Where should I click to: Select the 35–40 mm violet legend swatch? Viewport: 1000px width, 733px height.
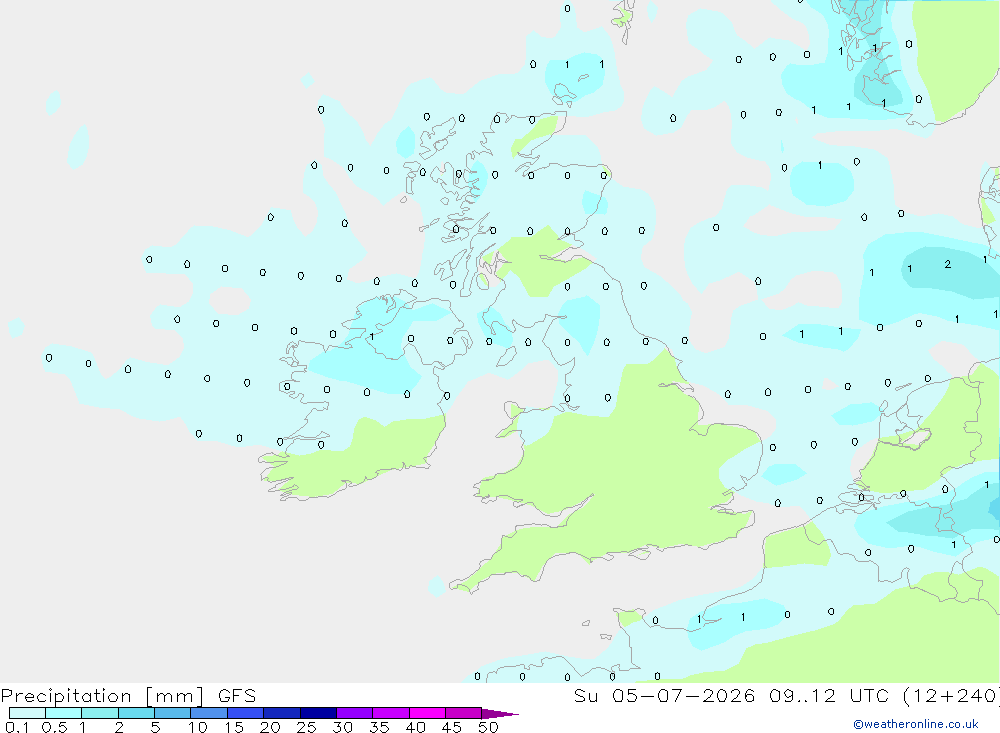click(391, 713)
